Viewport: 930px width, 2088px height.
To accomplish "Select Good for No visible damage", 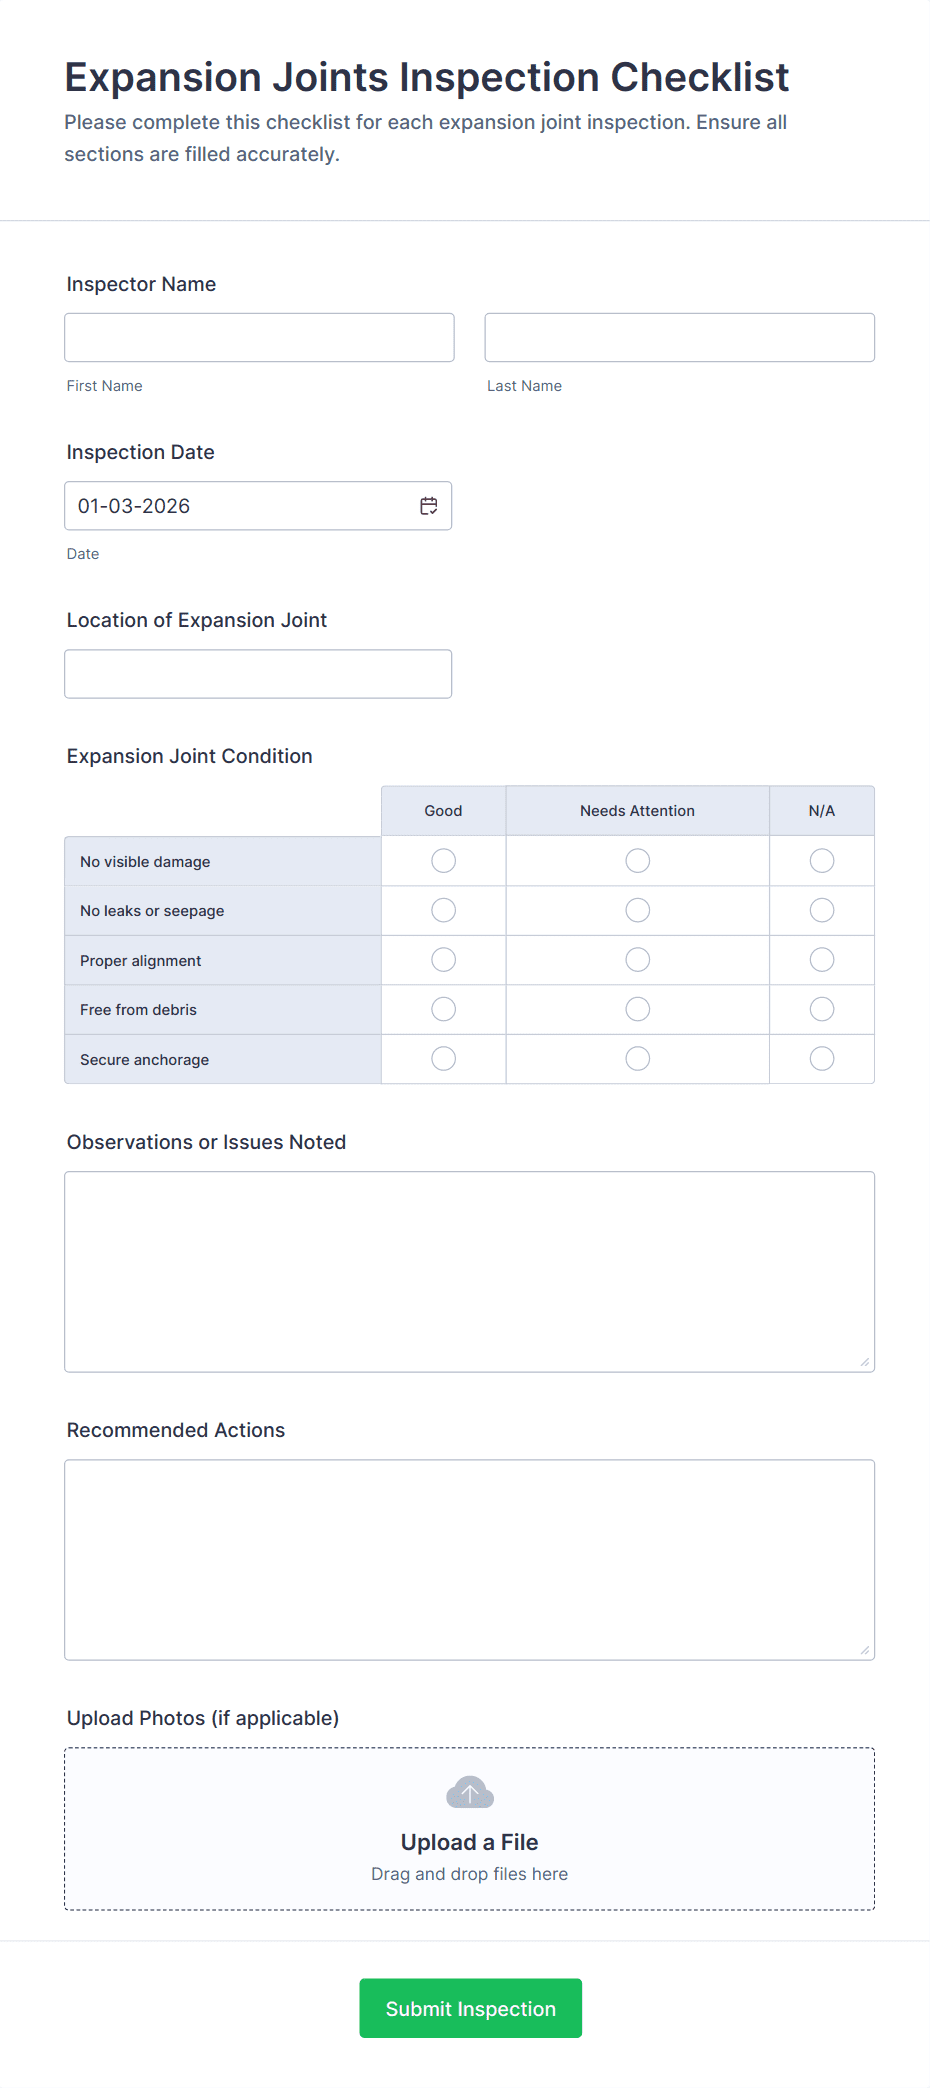I will pos(443,860).
